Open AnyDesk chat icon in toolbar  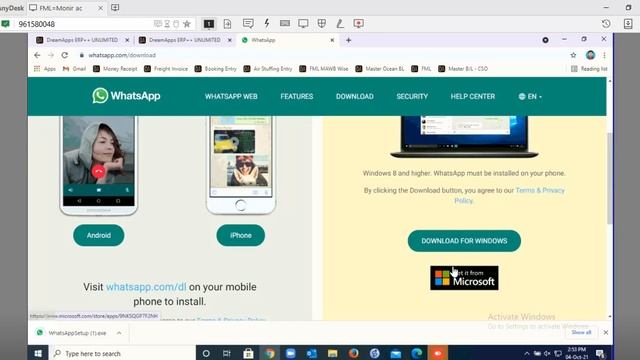tap(248, 24)
